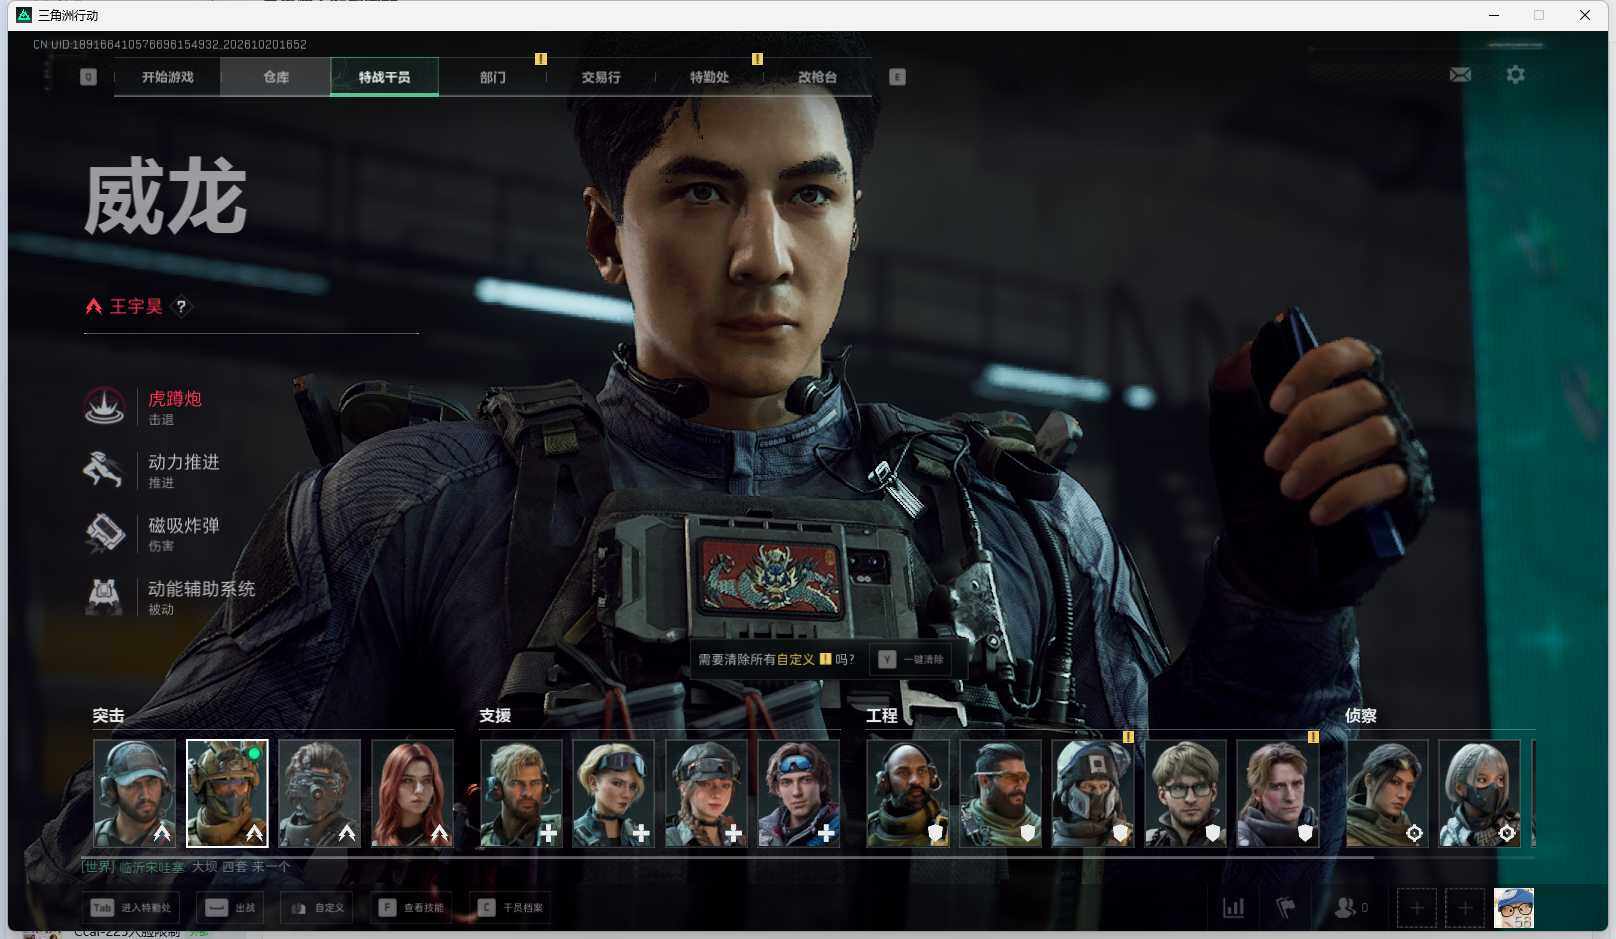Open the statistics bar chart icon
Image resolution: width=1616 pixels, height=939 pixels.
click(1234, 908)
